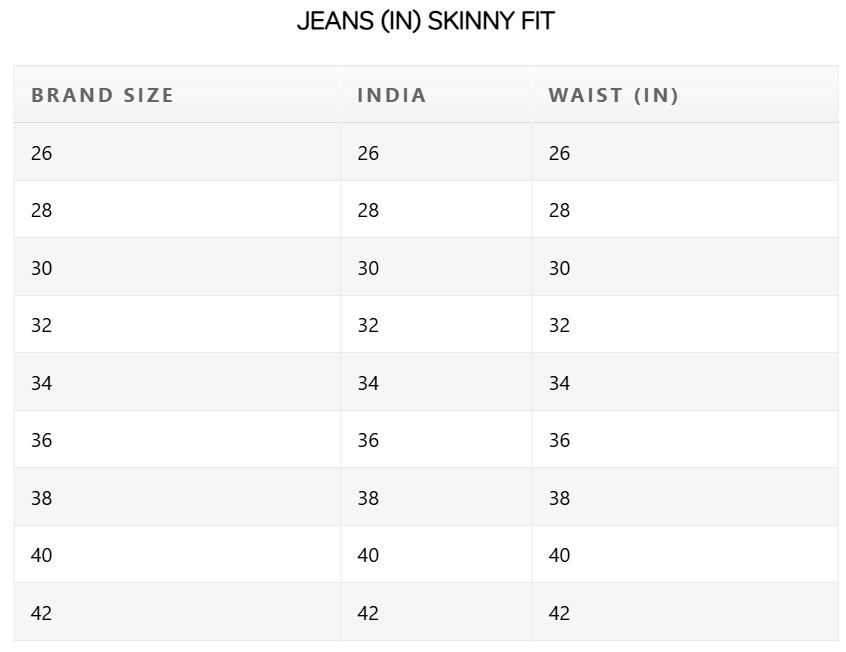
Task: Select brand size 34 cell
Action: 177,382
